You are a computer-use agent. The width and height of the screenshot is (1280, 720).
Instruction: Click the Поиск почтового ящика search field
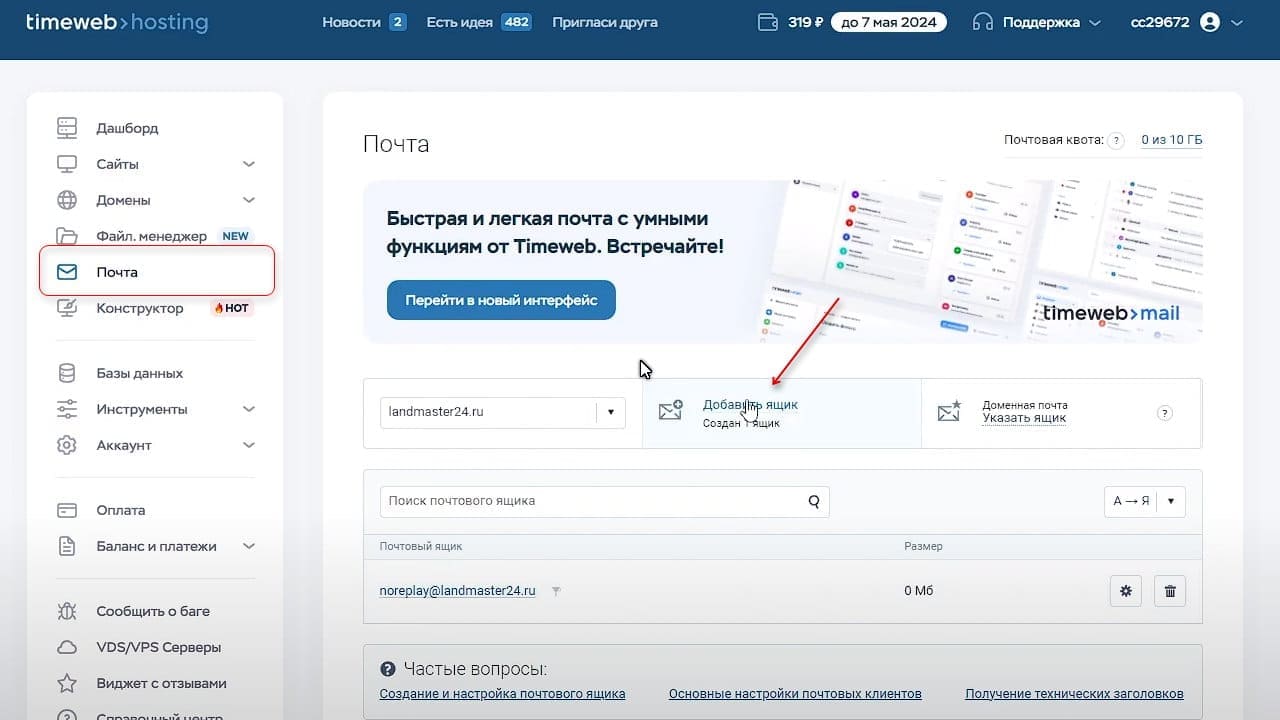coord(605,501)
